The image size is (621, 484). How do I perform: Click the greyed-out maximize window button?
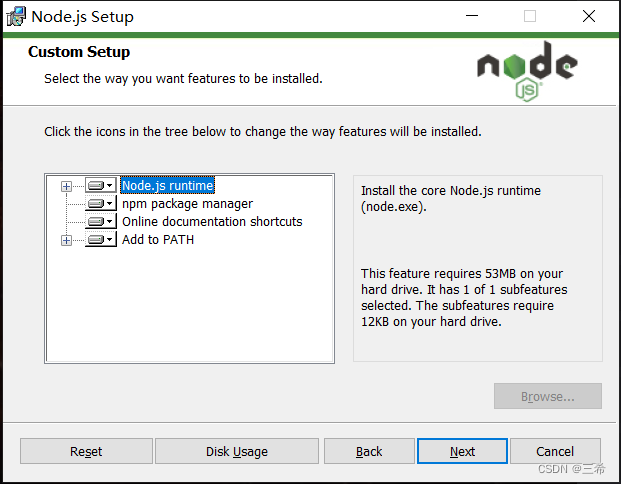point(530,16)
